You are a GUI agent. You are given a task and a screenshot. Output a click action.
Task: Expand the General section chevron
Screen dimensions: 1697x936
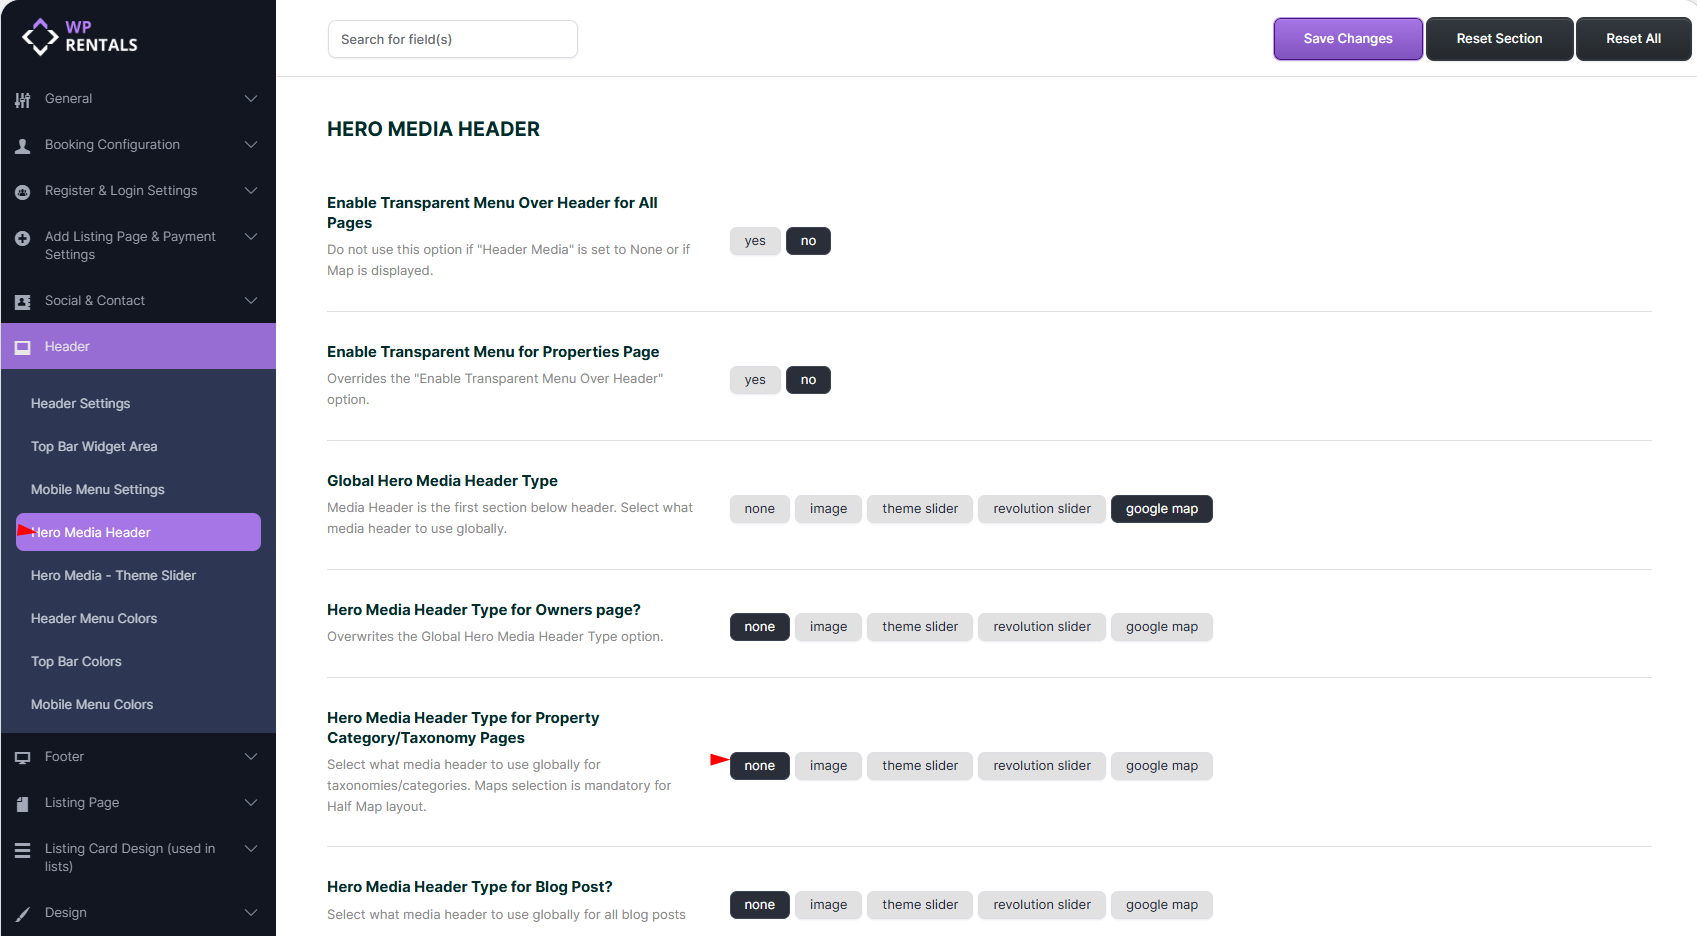251,99
